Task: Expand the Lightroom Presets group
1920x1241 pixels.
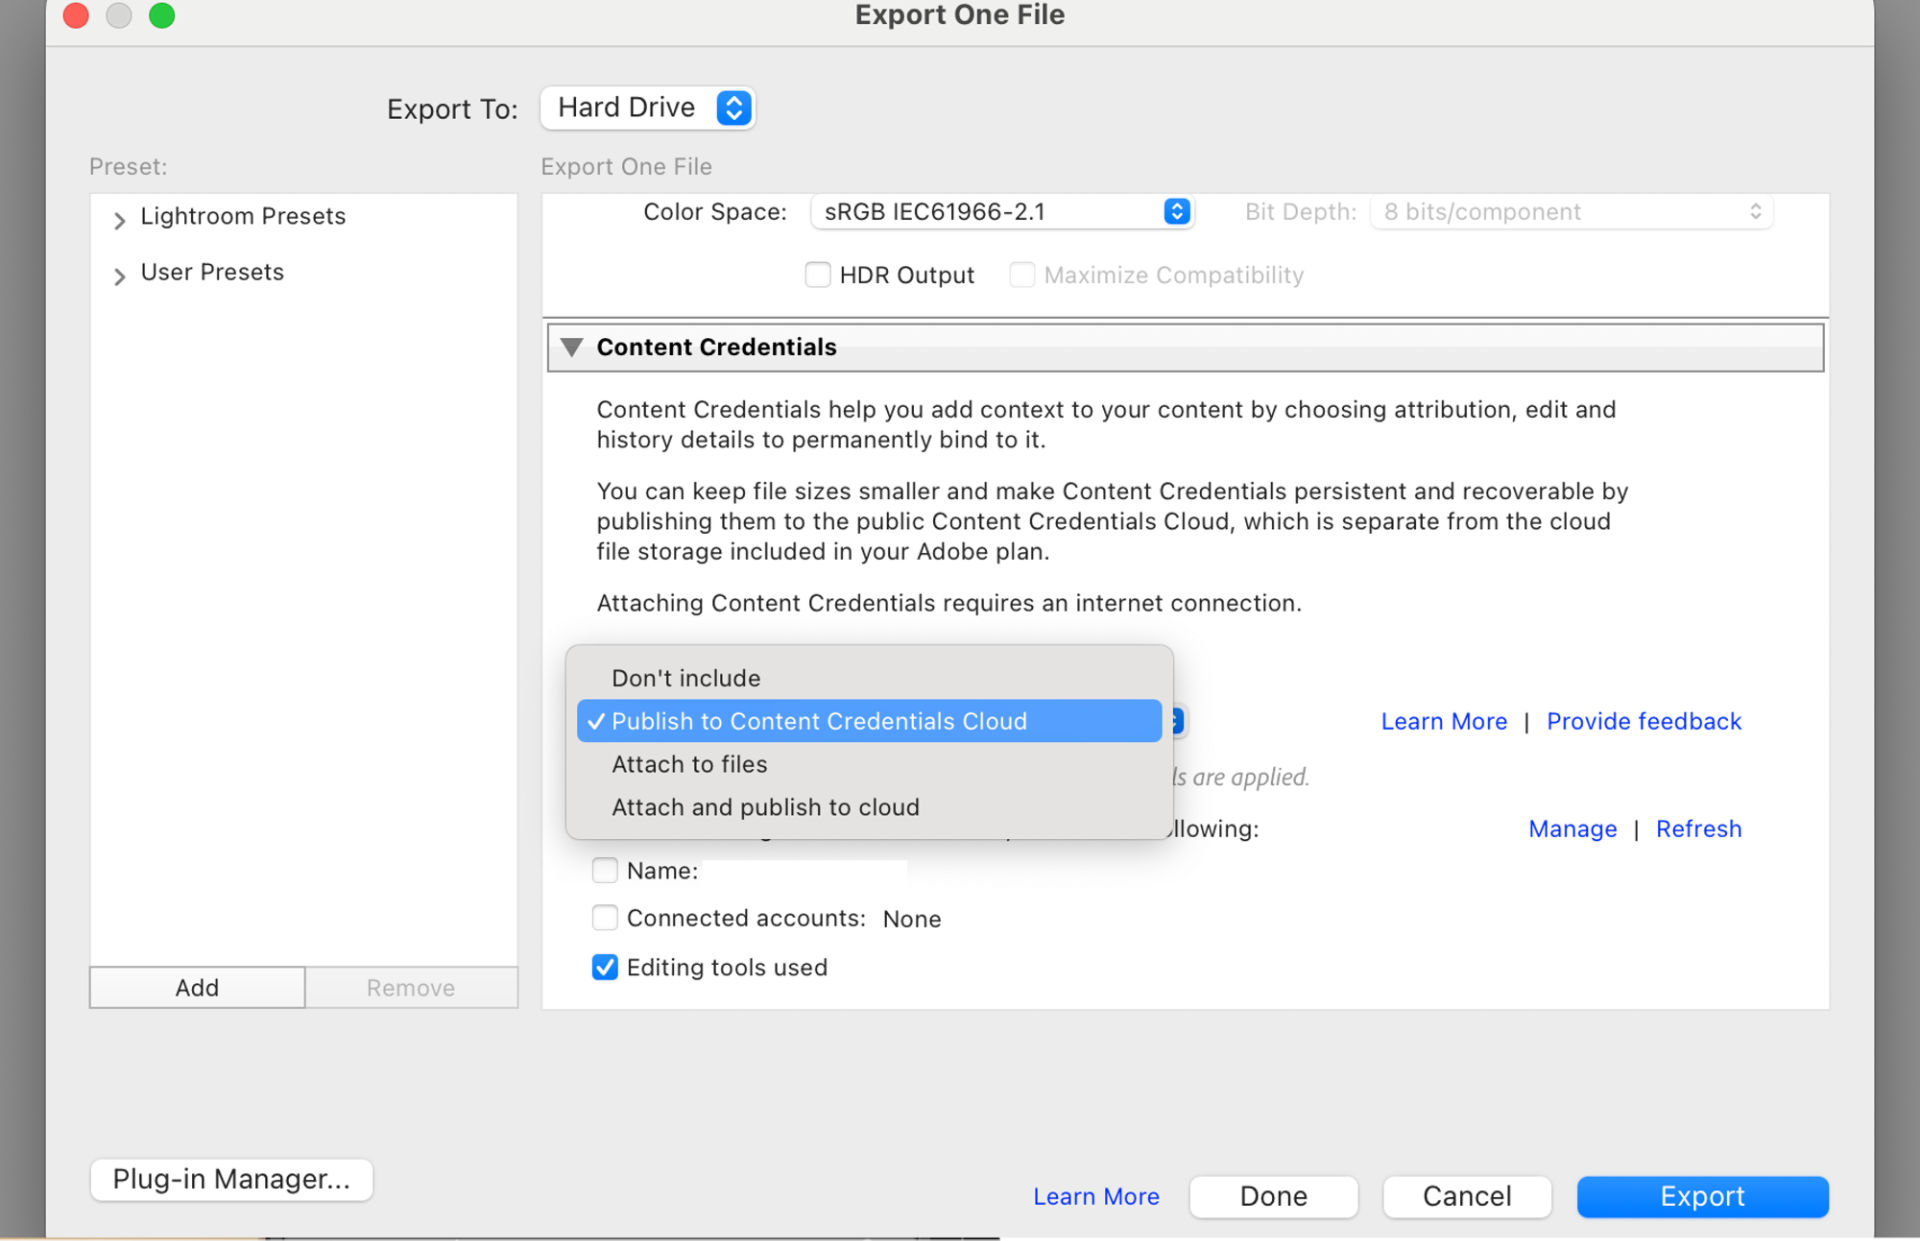Action: pos(119,219)
